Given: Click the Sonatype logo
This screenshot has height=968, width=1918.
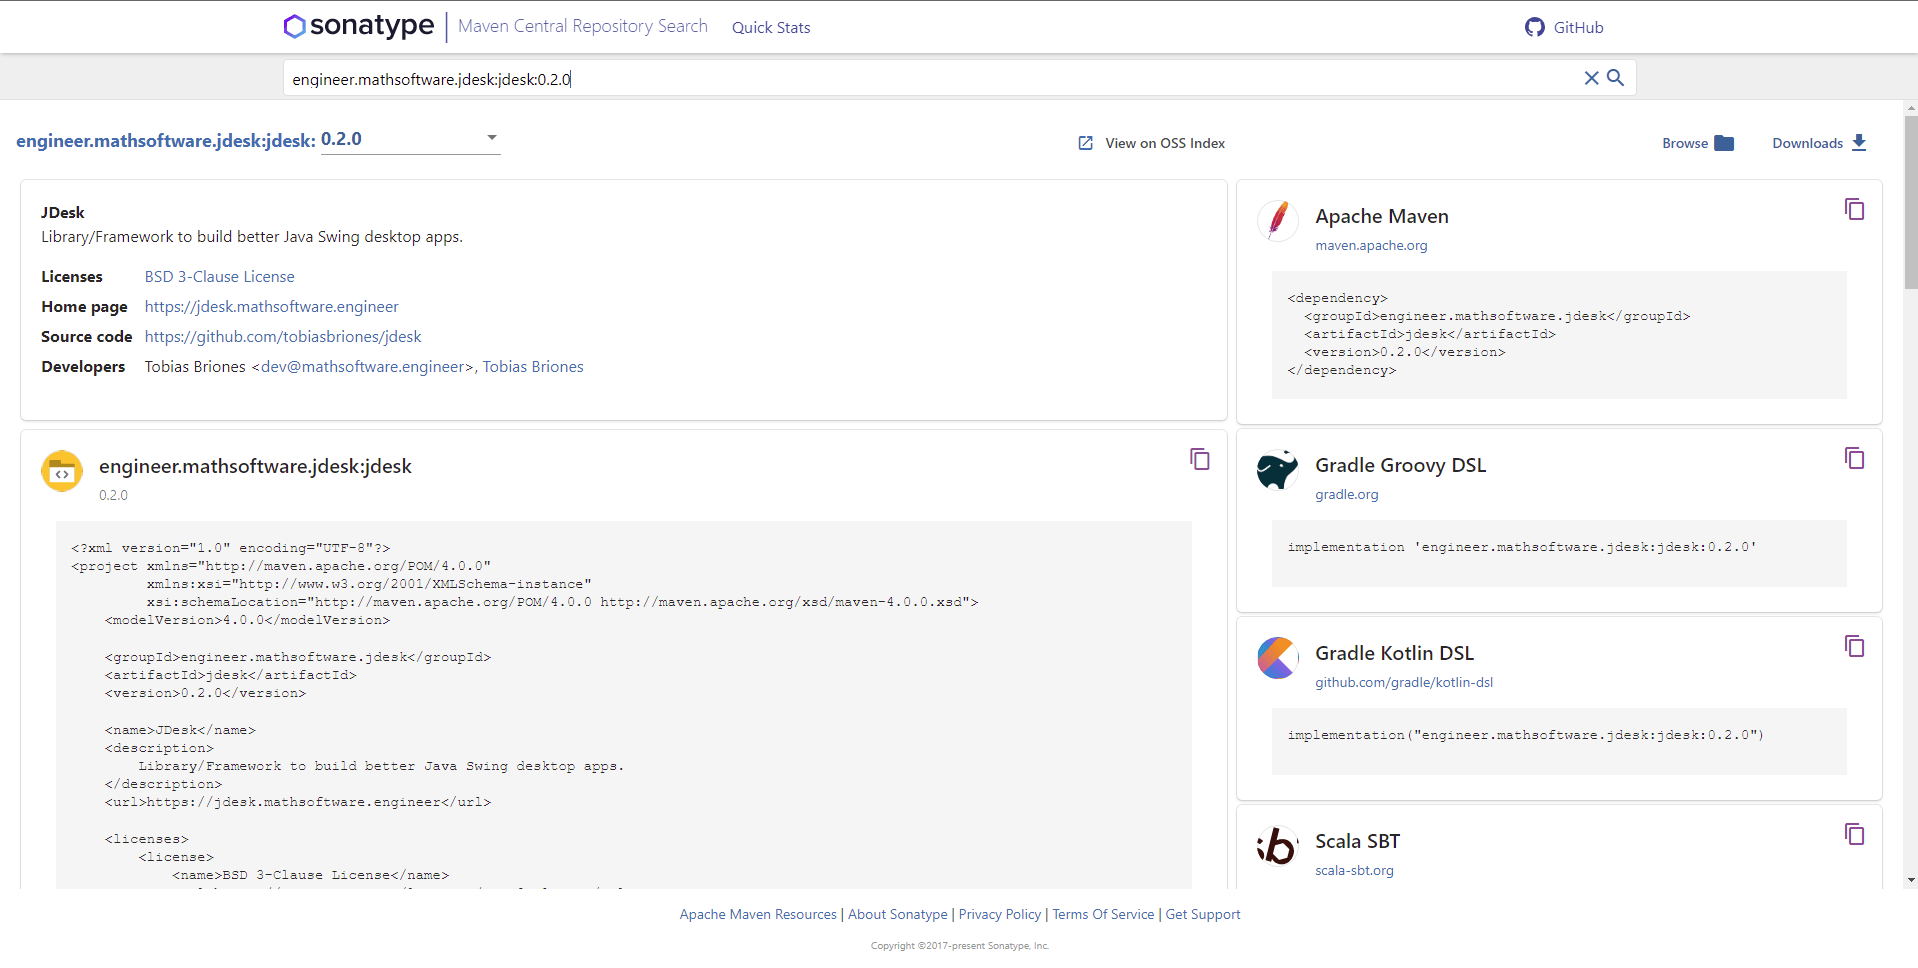Looking at the screenshot, I should [x=359, y=26].
